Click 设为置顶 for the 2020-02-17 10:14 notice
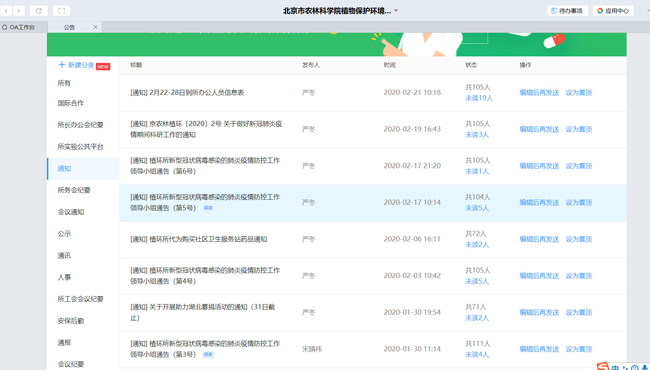This screenshot has height=370, width=650. 579,203
